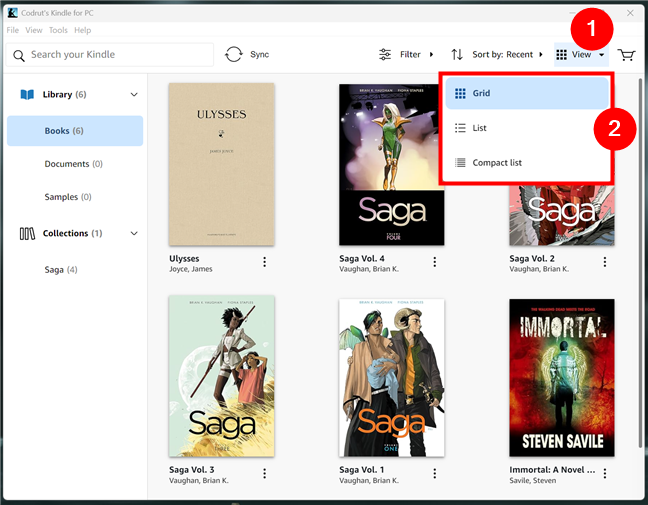Click the vertical scrollbar of the library
This screenshot has width=648, height=505.
tap(641, 264)
